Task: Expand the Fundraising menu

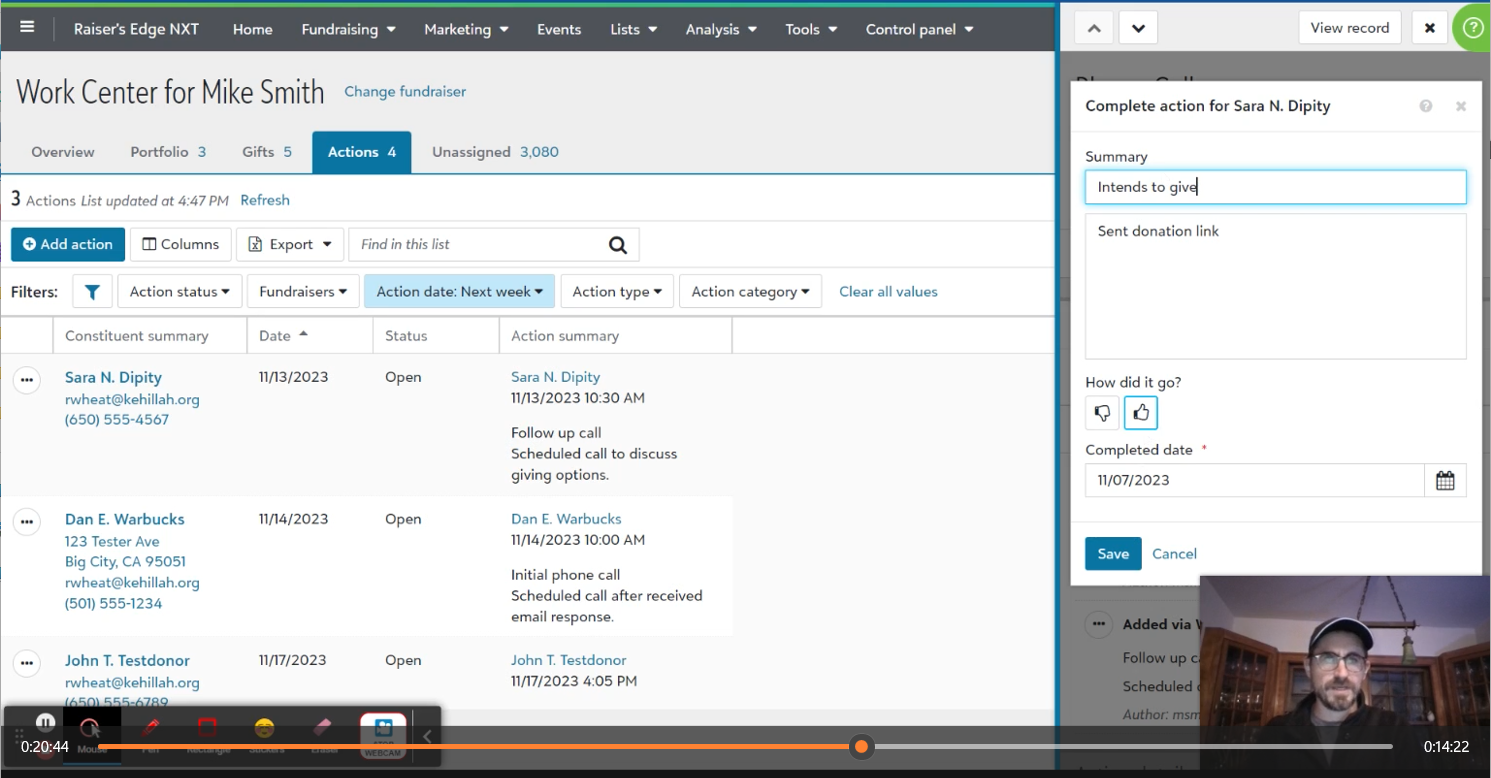Action: [348, 29]
